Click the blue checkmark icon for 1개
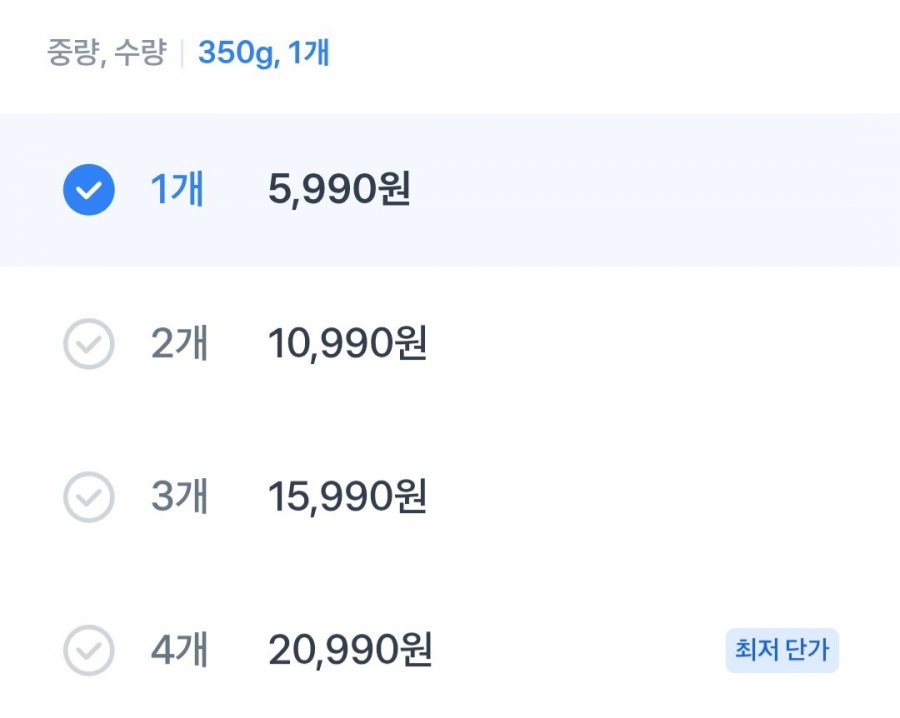The width and height of the screenshot is (900, 718). click(x=89, y=189)
